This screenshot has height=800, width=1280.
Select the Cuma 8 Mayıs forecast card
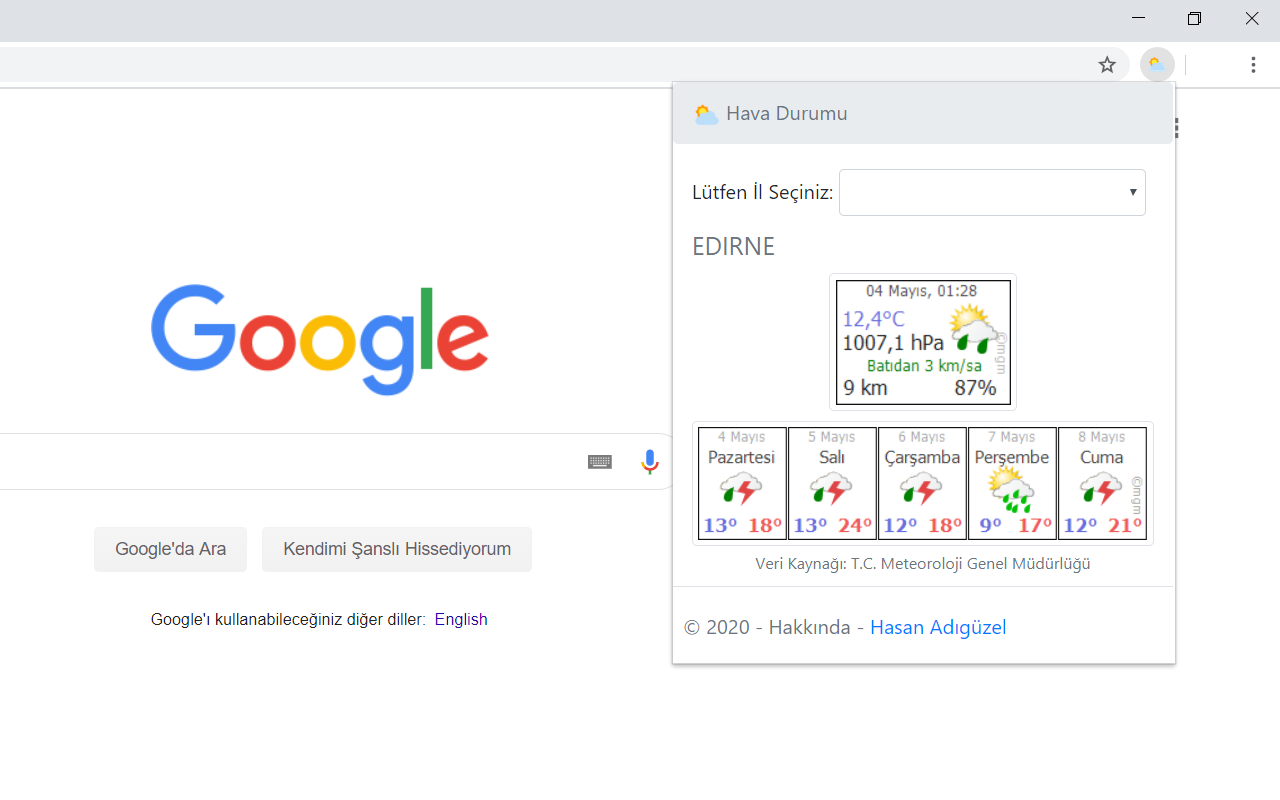coord(1102,483)
